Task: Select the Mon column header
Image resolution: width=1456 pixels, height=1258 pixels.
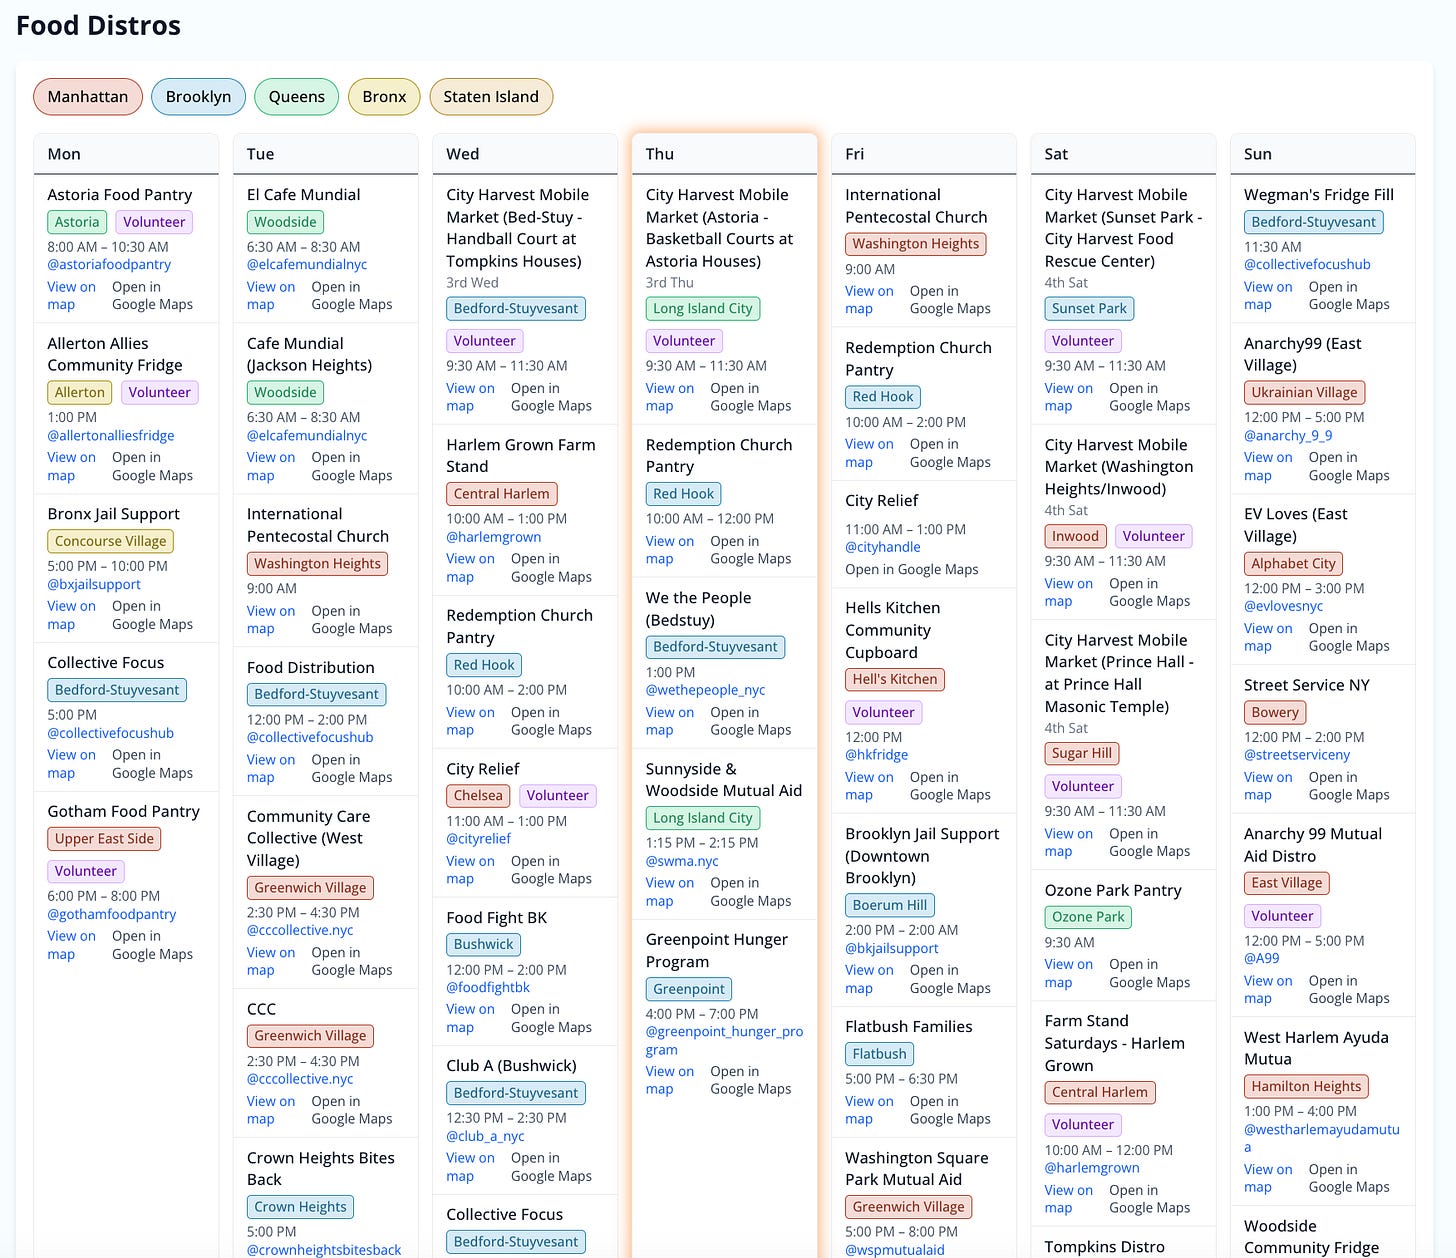Action: (126, 154)
